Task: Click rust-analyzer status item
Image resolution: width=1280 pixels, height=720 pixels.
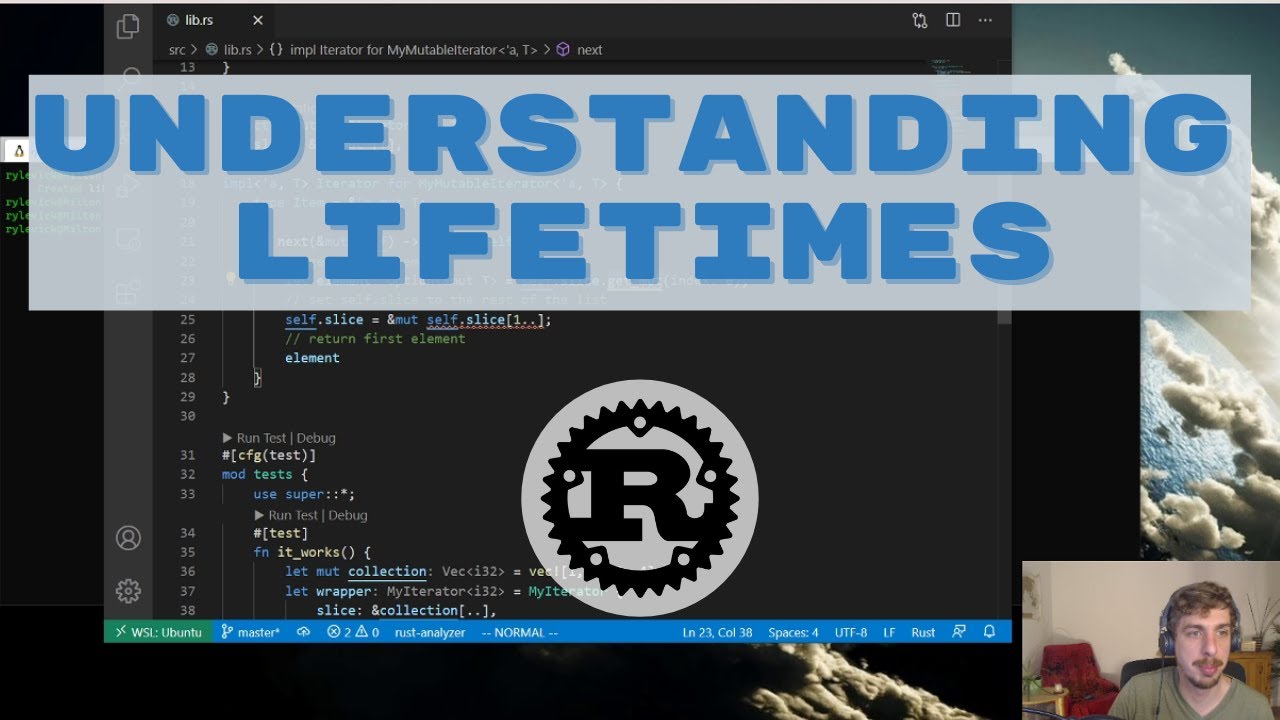Action: tap(430, 632)
